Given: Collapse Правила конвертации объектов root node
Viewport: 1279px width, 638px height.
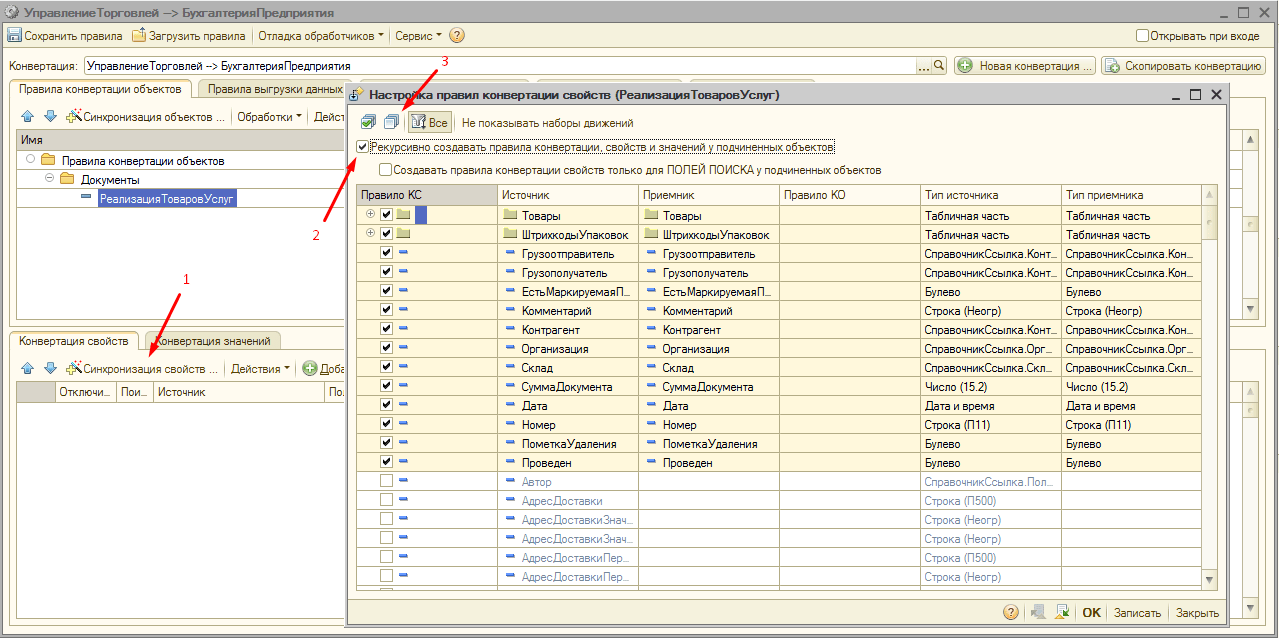Looking at the screenshot, I should [x=30, y=160].
